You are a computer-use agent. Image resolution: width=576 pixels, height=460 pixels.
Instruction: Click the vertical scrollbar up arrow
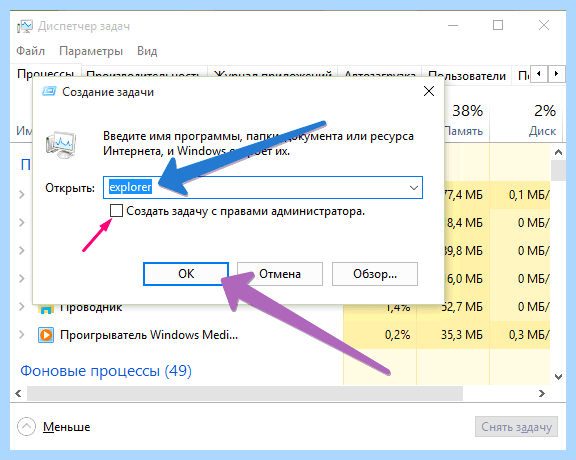pos(558,152)
